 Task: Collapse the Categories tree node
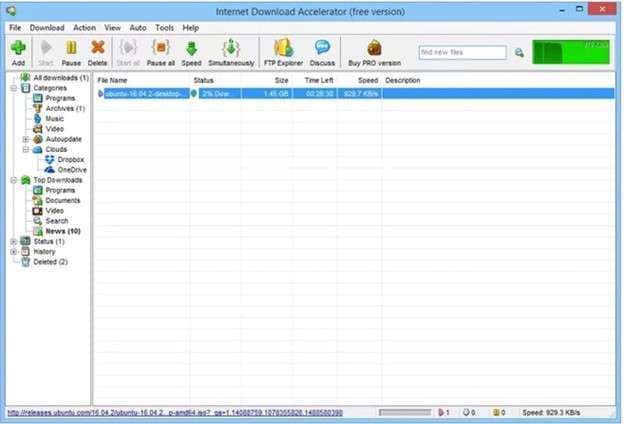(x=14, y=88)
